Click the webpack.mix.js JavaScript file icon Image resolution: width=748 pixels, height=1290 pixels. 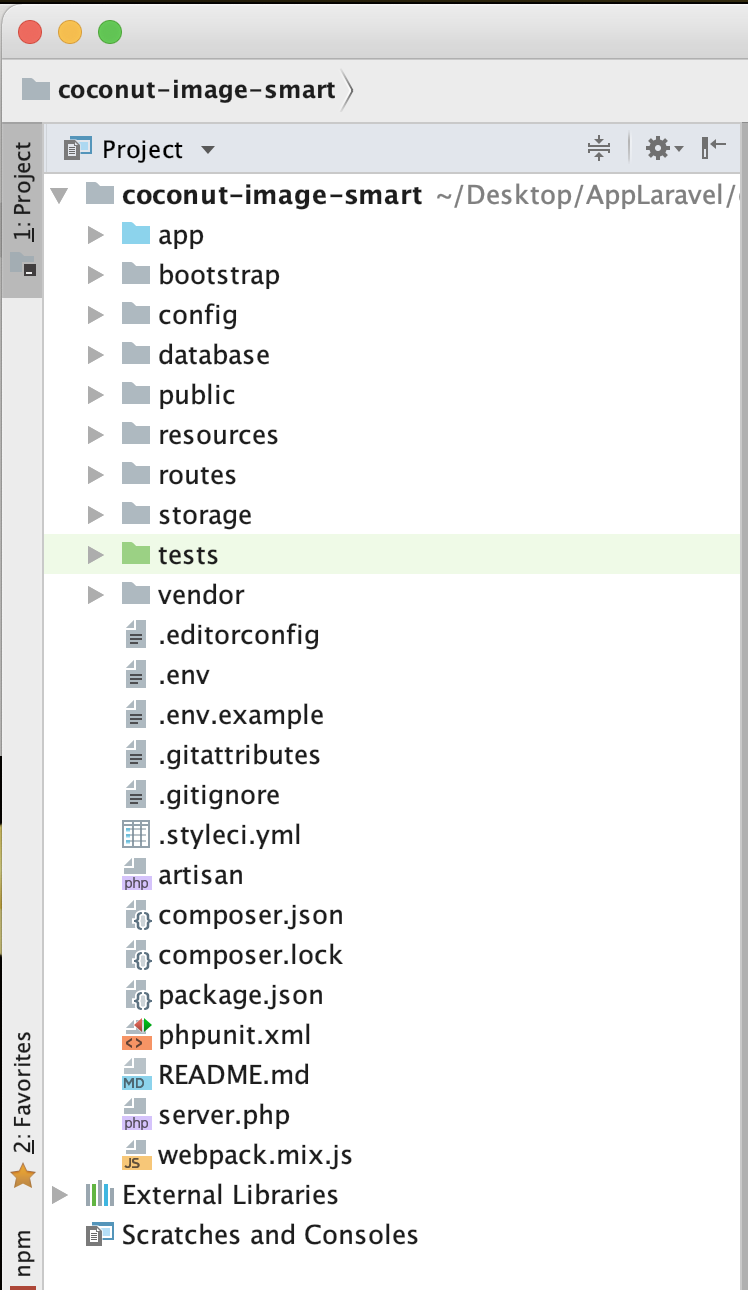[x=135, y=1155]
